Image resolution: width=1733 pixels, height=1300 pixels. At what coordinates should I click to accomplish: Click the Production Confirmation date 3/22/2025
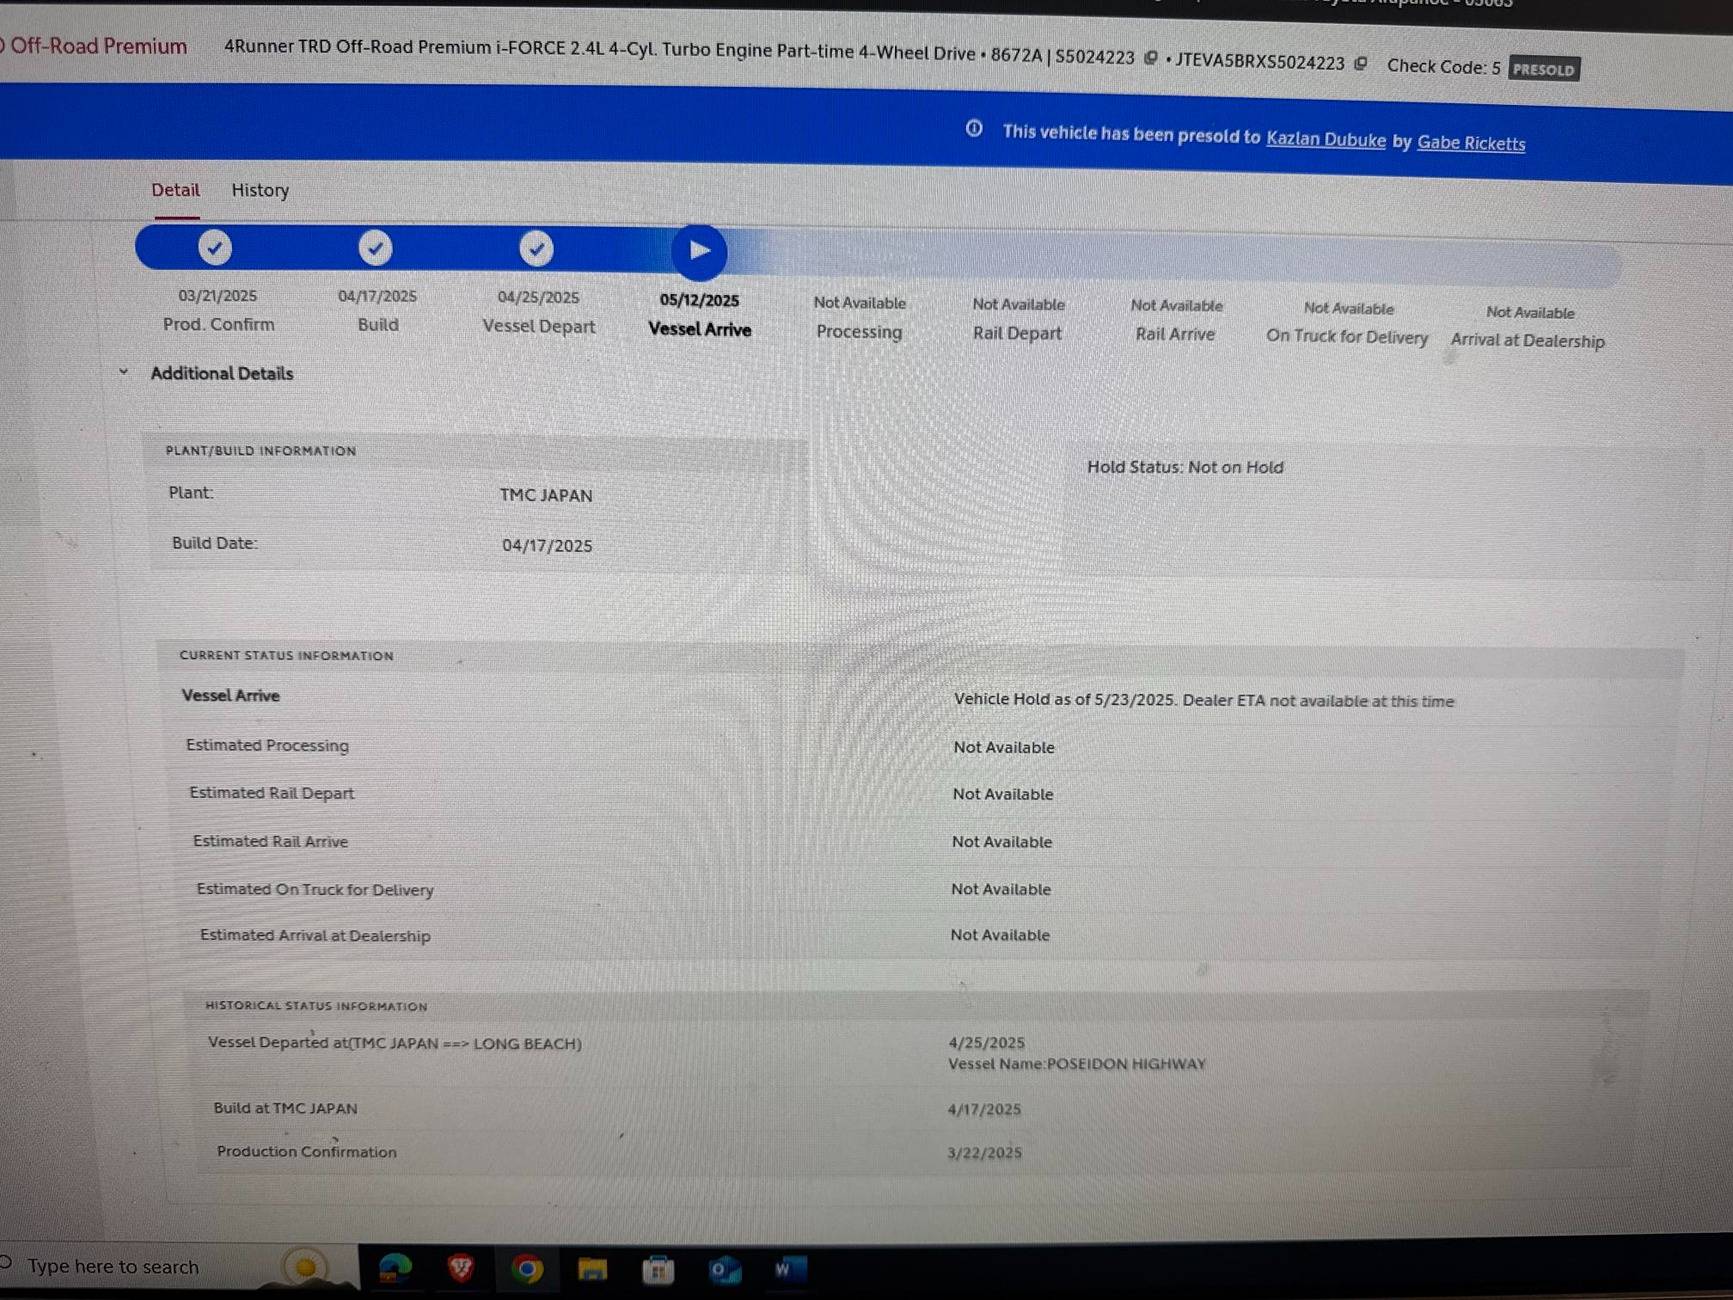[984, 1153]
